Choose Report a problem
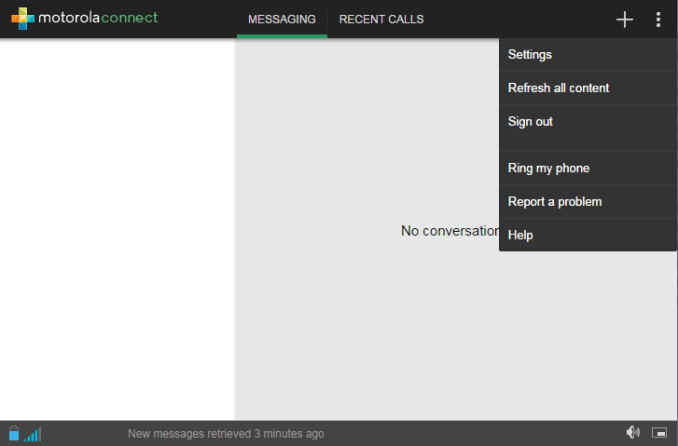678x446 pixels. point(588,202)
